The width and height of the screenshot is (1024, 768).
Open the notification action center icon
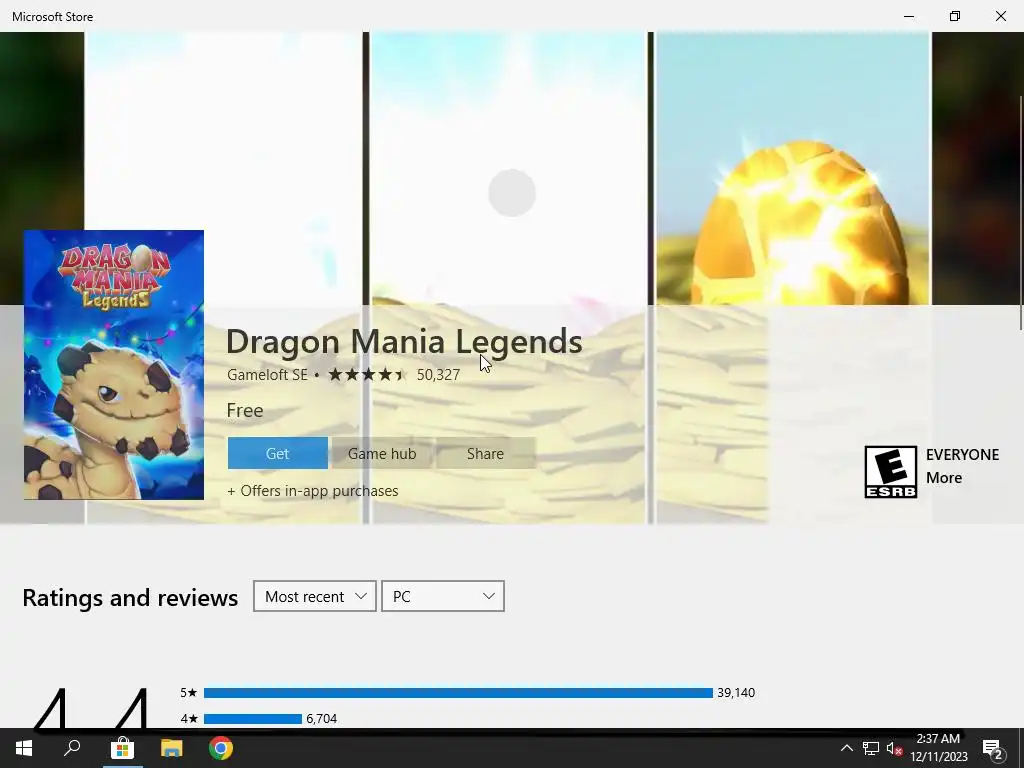click(993, 748)
